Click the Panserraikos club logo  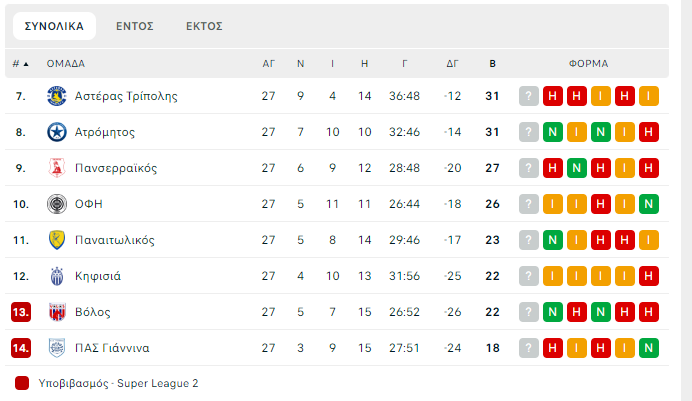click(x=56, y=168)
